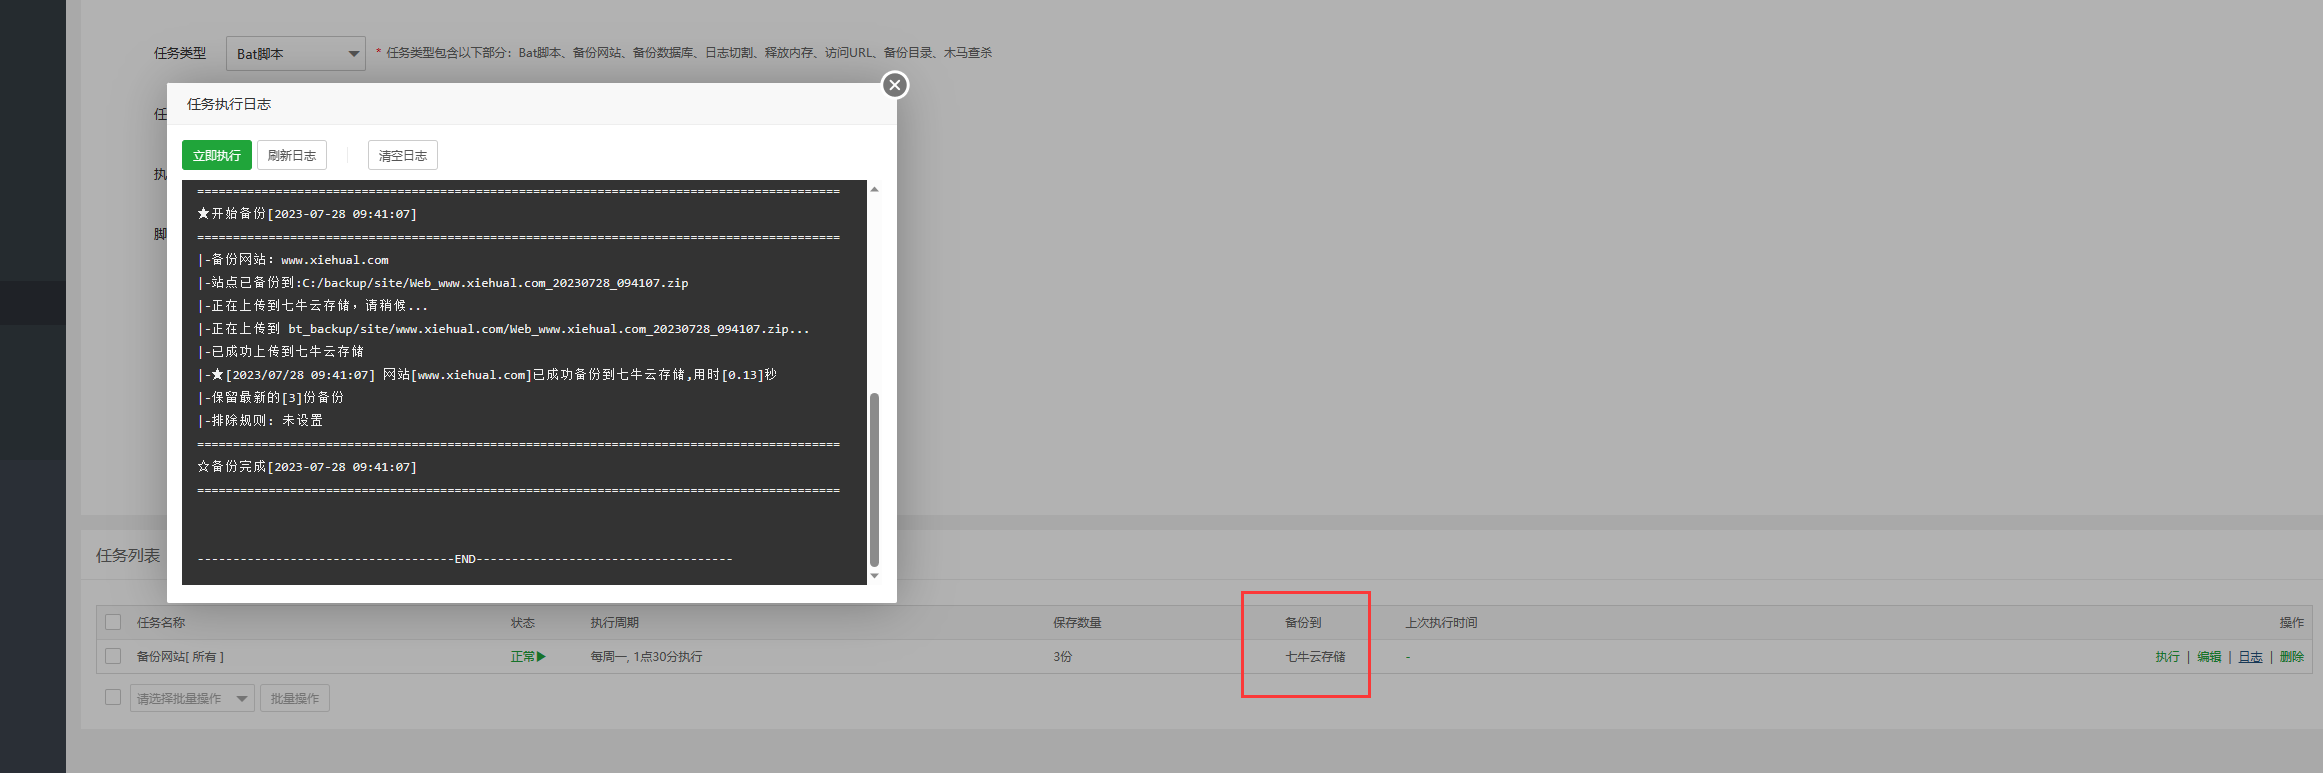The height and width of the screenshot is (773, 2323).
Task: Click the 上次执行时间 column header
Action: click(1441, 622)
